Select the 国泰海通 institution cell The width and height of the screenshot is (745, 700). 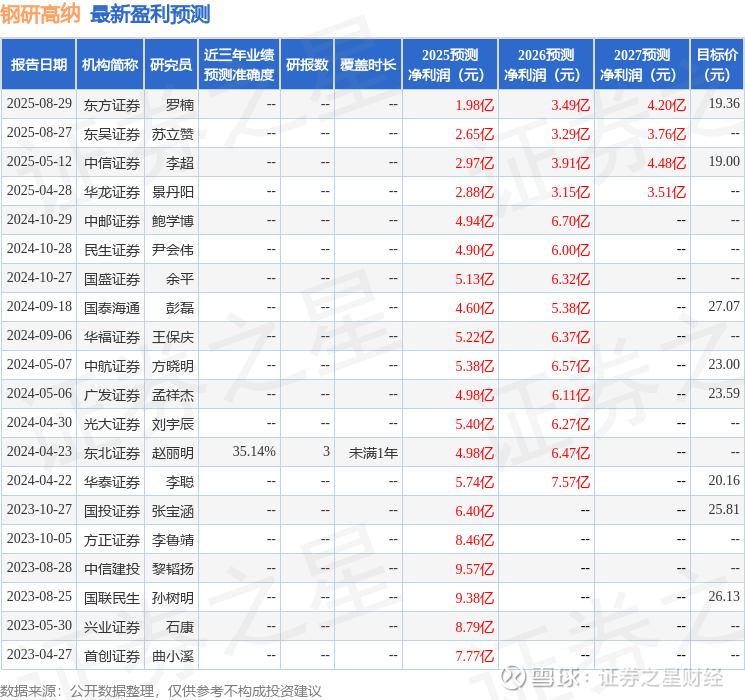tap(112, 308)
